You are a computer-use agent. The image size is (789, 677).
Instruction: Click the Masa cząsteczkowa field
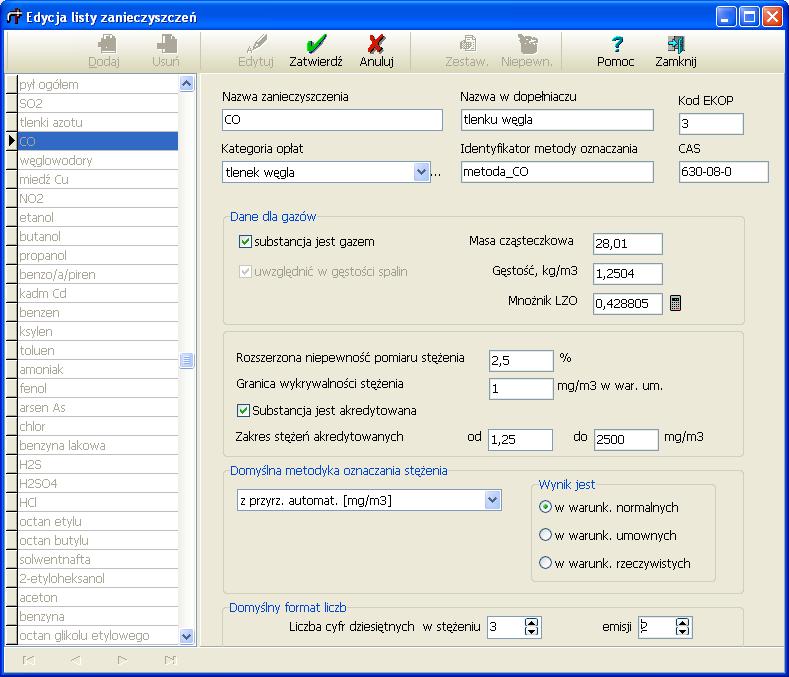(627, 244)
